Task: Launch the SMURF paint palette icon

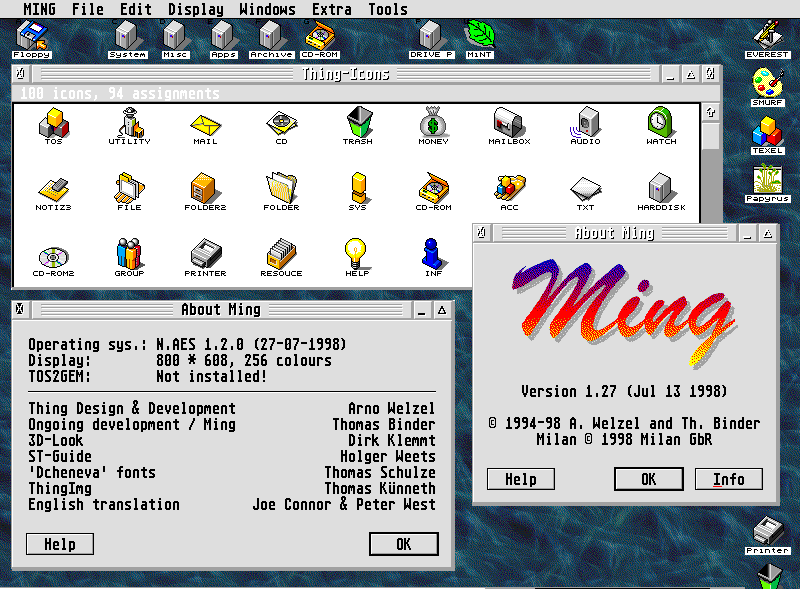Action: click(x=767, y=87)
